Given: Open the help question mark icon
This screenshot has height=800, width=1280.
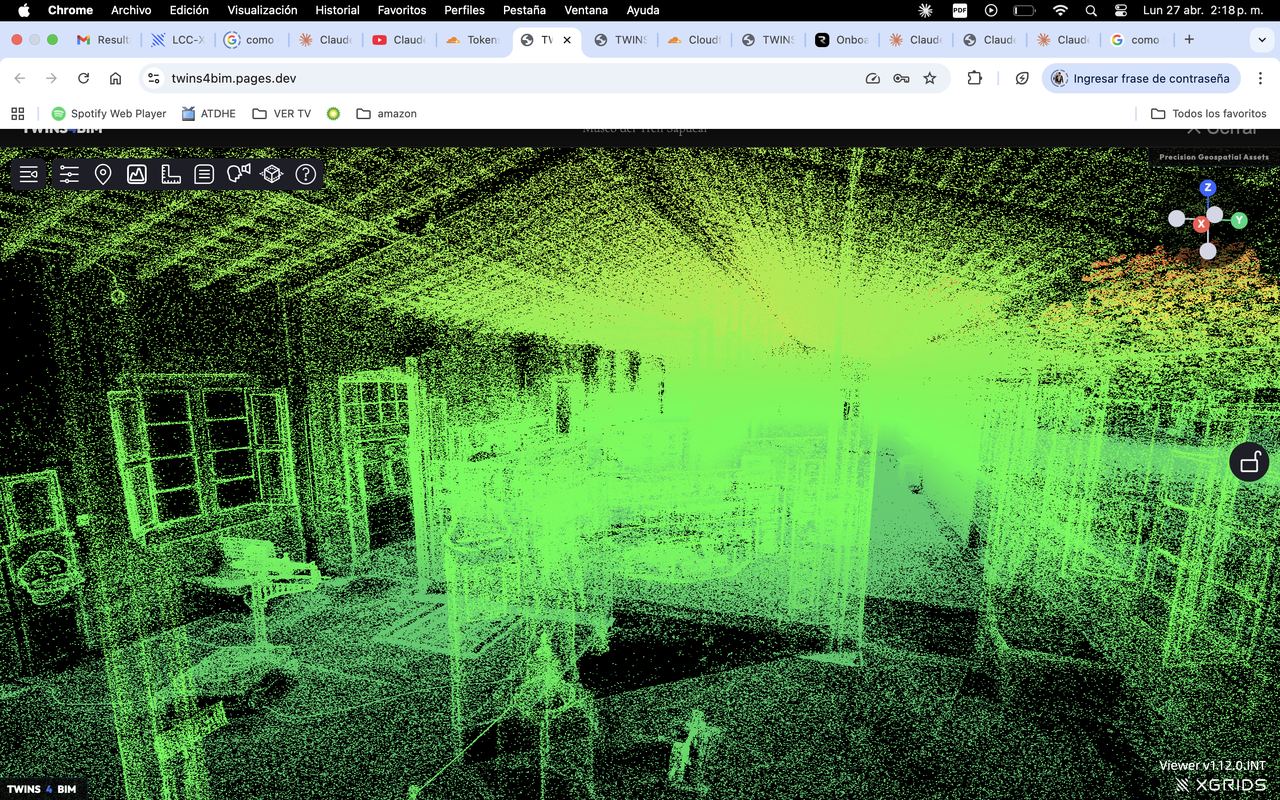Looking at the screenshot, I should point(306,175).
